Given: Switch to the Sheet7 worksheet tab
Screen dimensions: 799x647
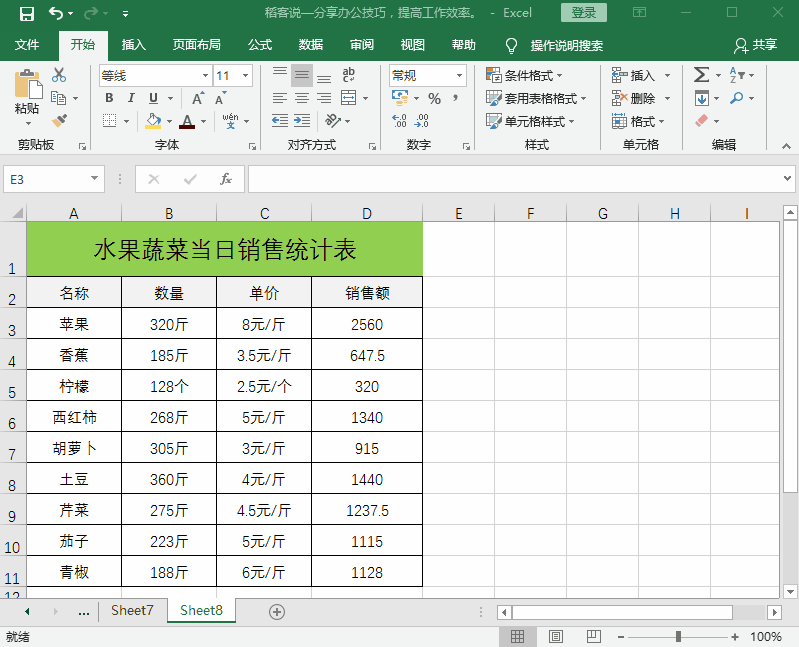Looking at the screenshot, I should pos(132,610).
